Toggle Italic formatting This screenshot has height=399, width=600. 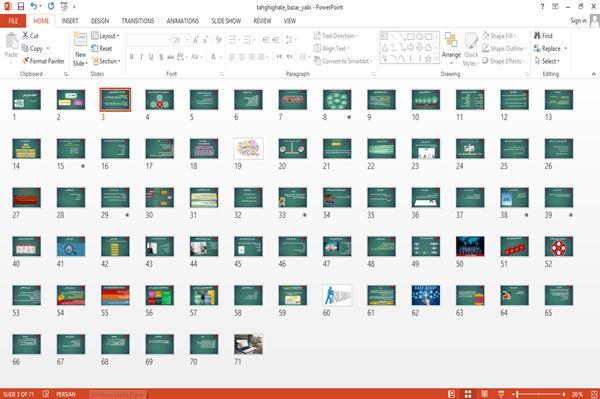[x=141, y=57]
